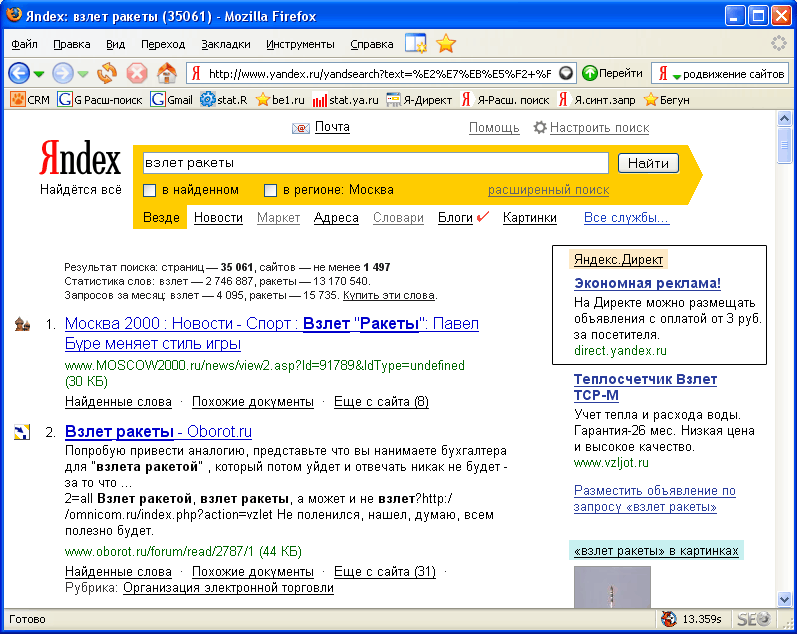This screenshot has width=797, height=634.
Task: Open the Справка menu
Action: click(372, 44)
